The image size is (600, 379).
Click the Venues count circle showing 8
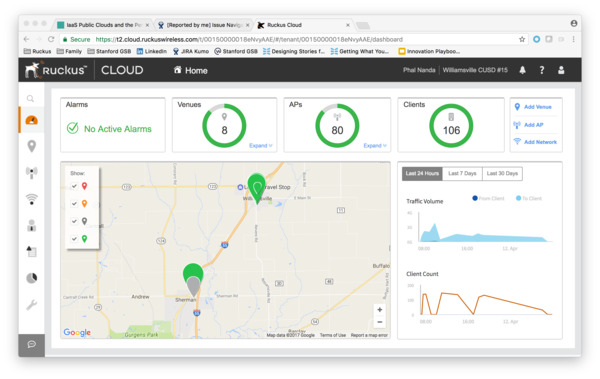[224, 126]
